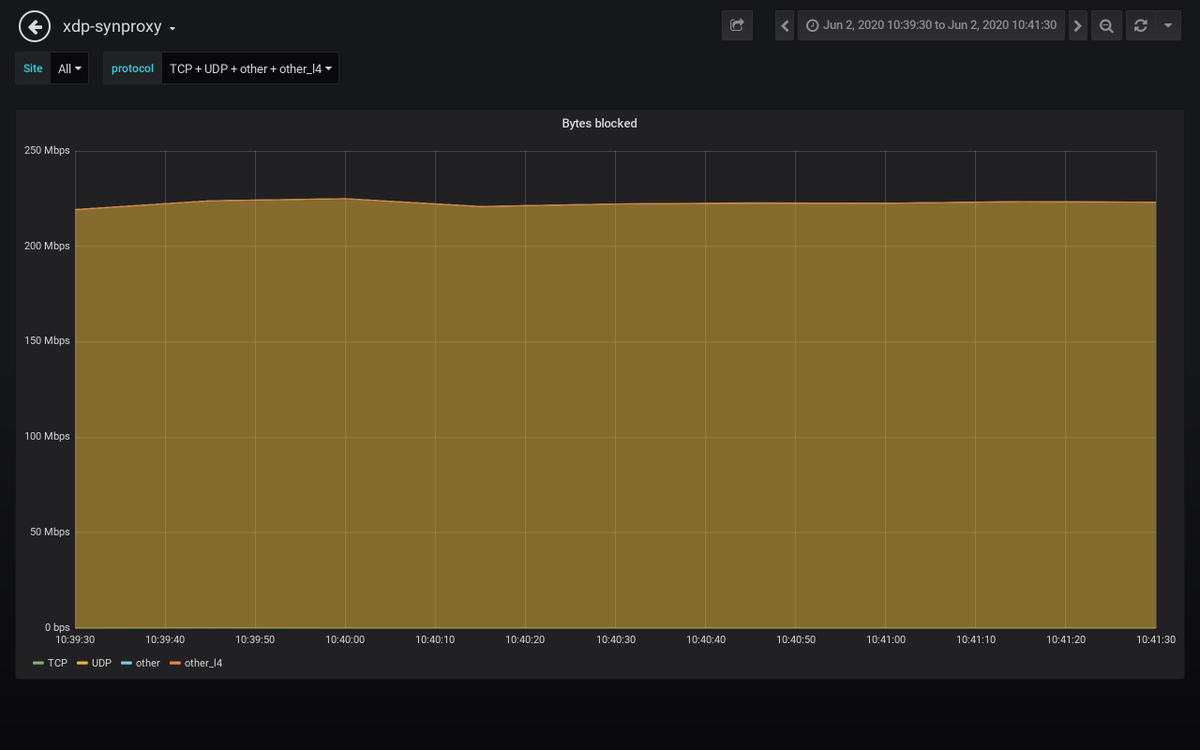Isolate the other_l4 series in legend
1200x750 pixels.
coord(203,662)
